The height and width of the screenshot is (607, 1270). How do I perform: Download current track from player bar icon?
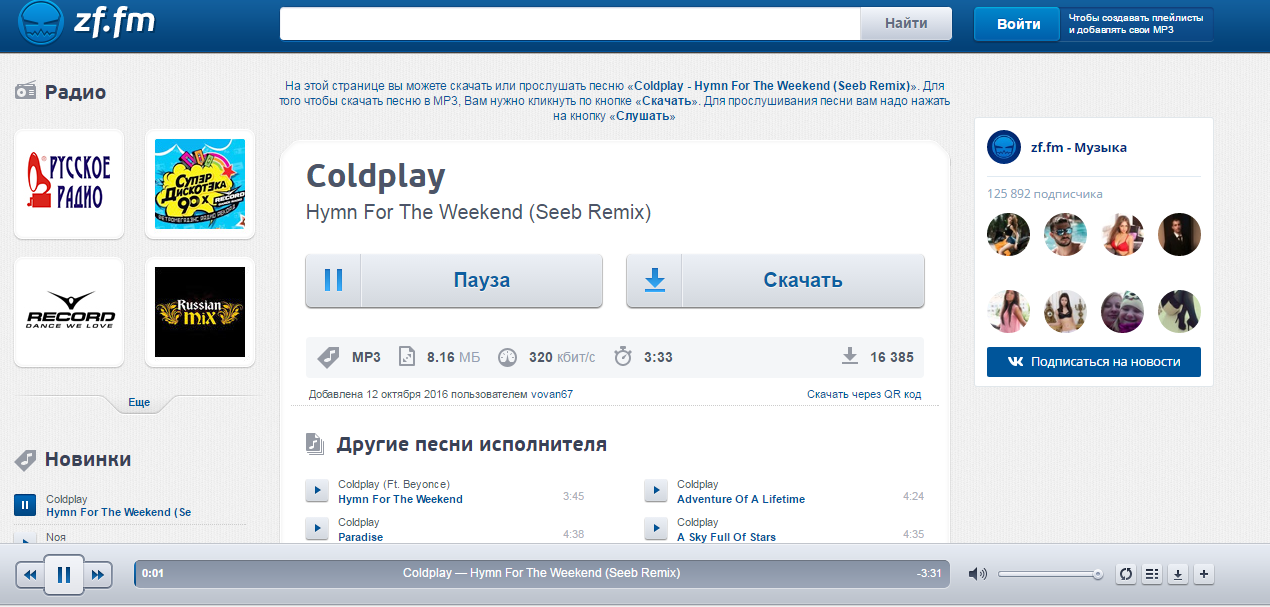click(1178, 574)
